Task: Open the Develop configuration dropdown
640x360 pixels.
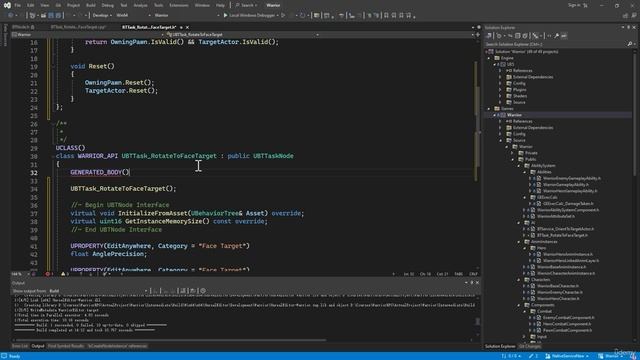Action: (102, 16)
